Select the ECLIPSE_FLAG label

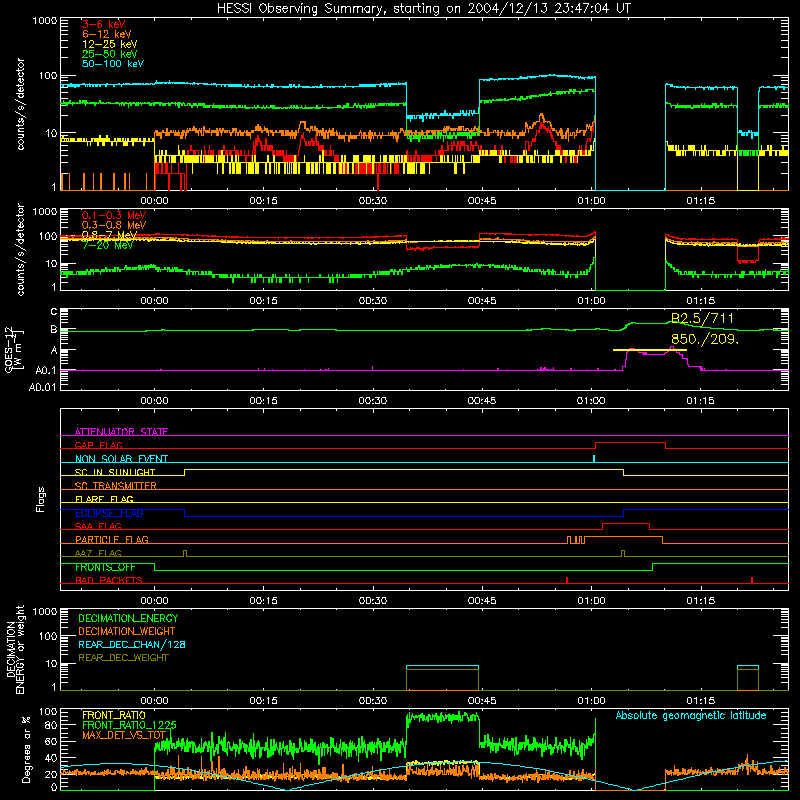(109, 513)
